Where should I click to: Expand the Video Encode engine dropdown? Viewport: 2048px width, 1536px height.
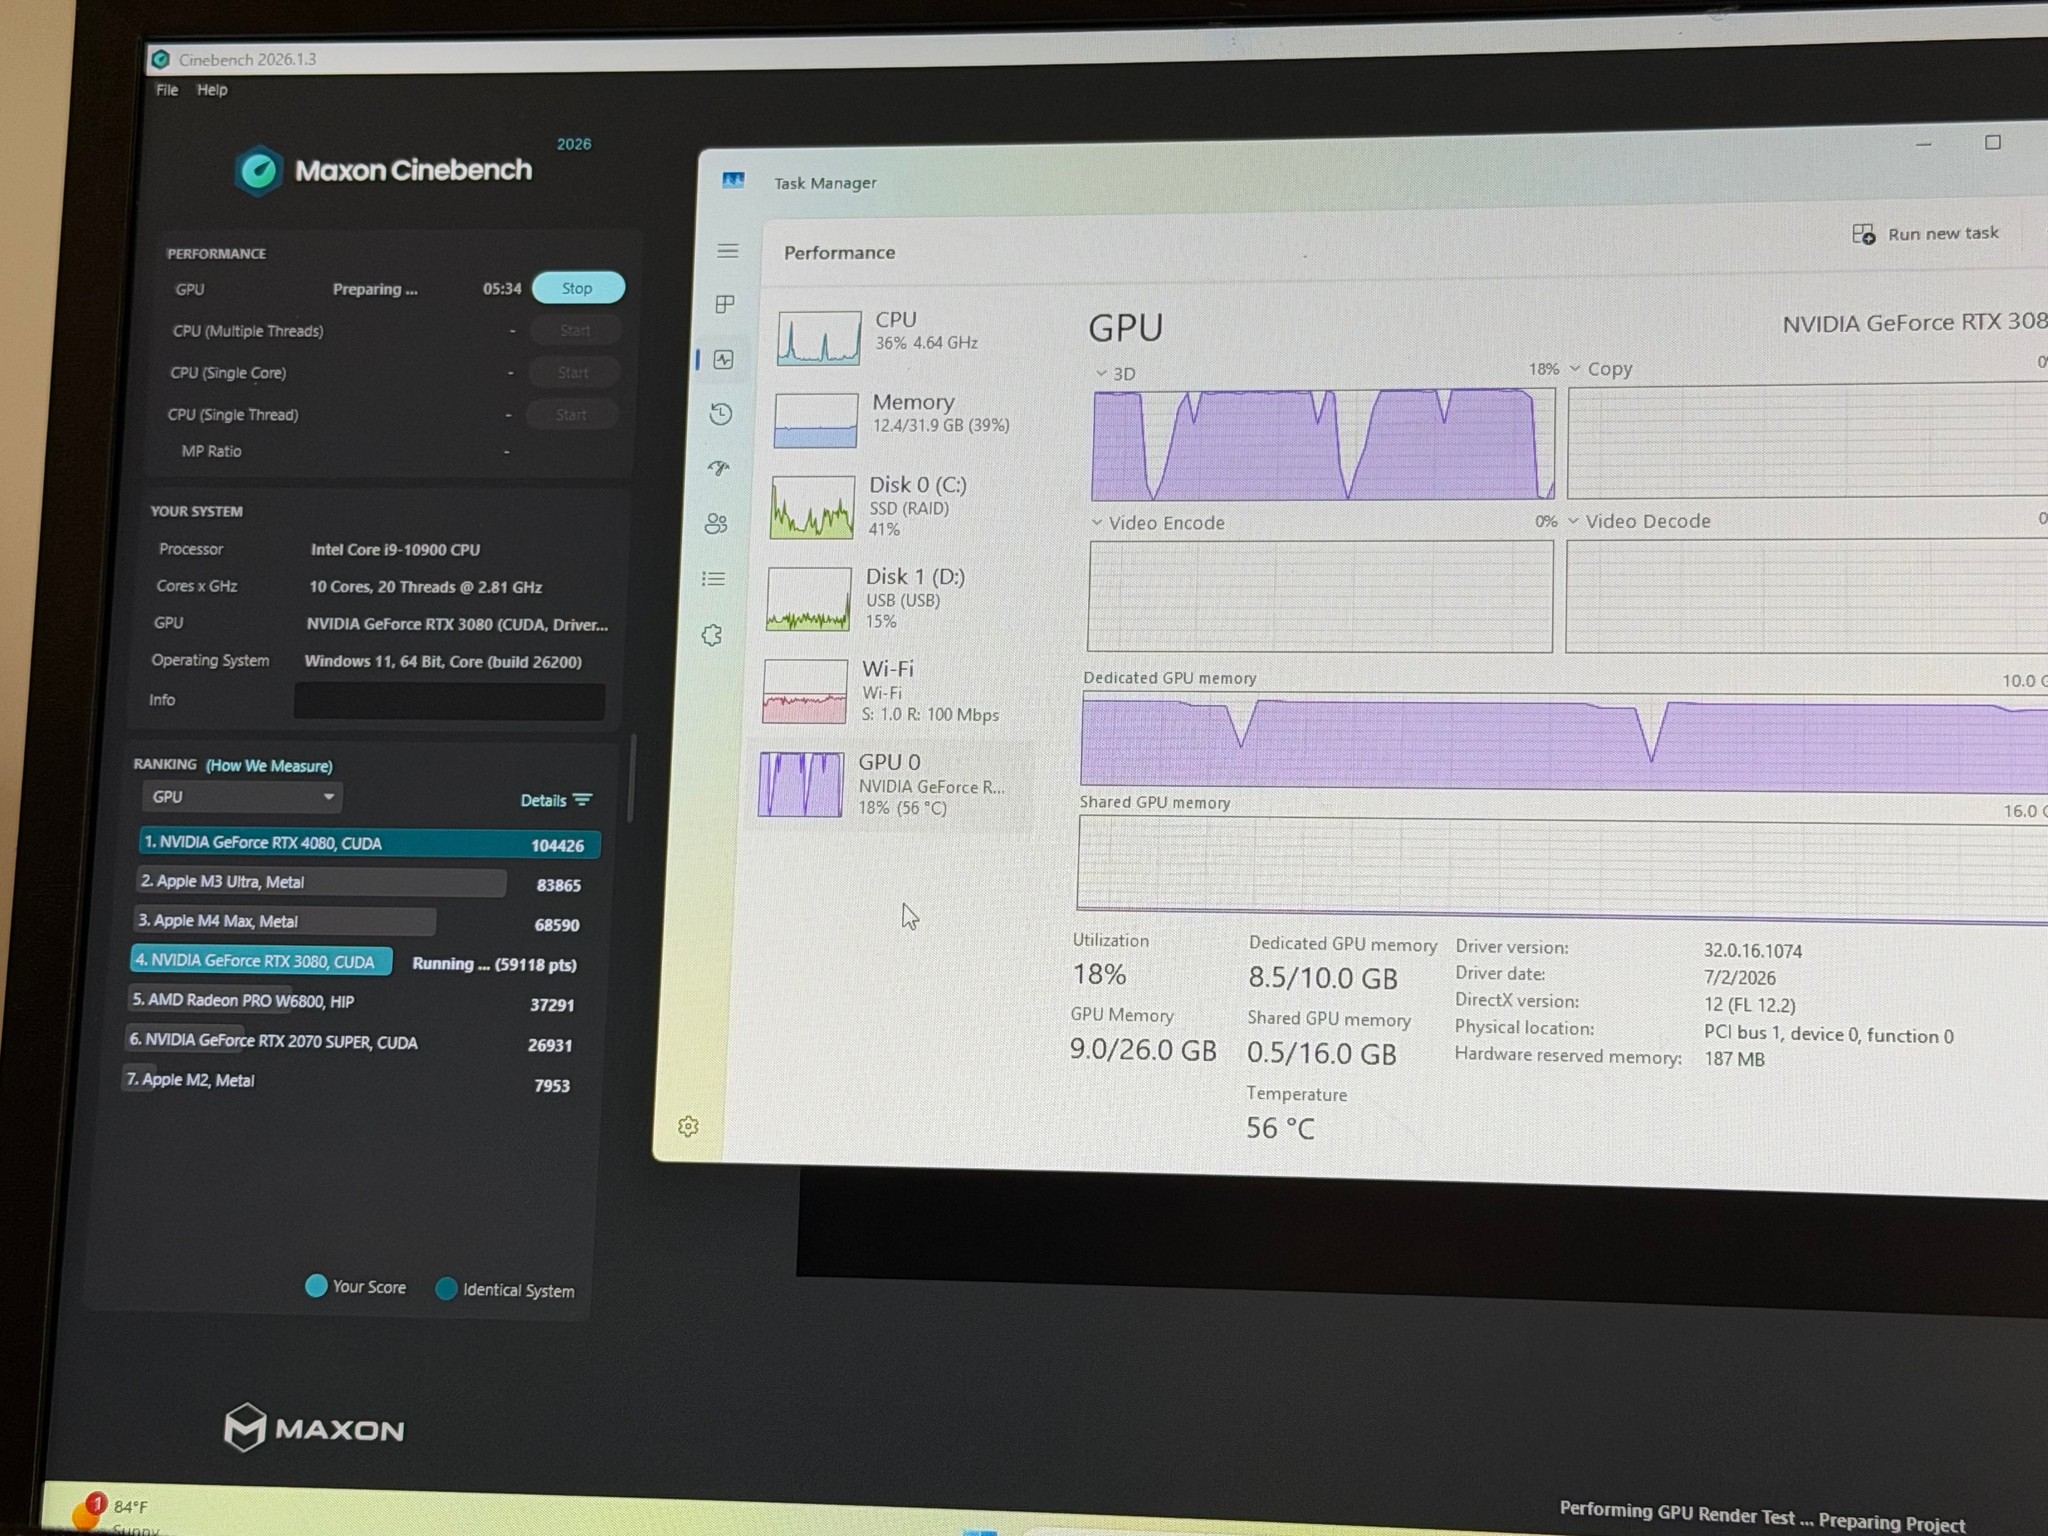pyautogui.click(x=1158, y=522)
